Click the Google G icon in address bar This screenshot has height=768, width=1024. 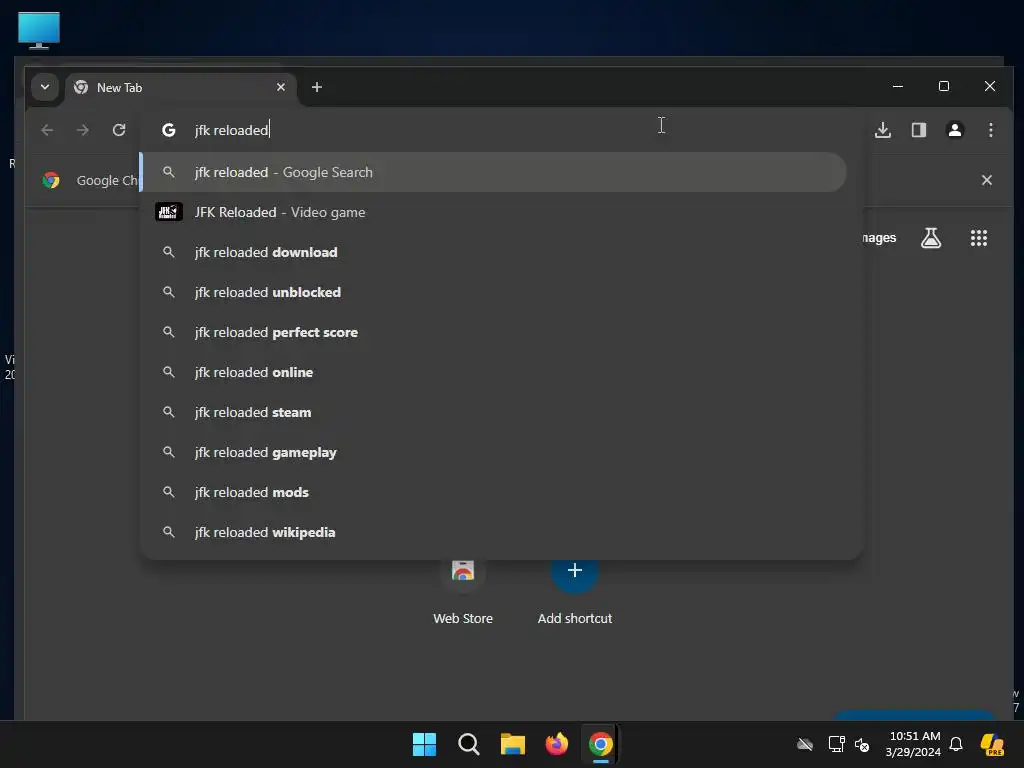click(168, 130)
